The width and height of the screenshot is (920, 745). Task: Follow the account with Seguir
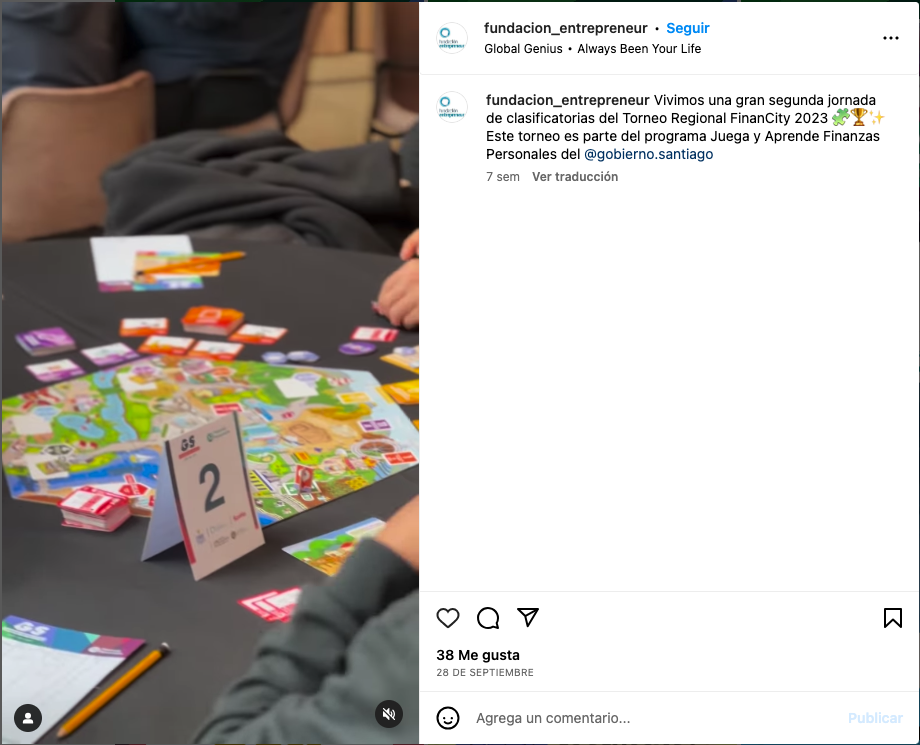(x=688, y=28)
